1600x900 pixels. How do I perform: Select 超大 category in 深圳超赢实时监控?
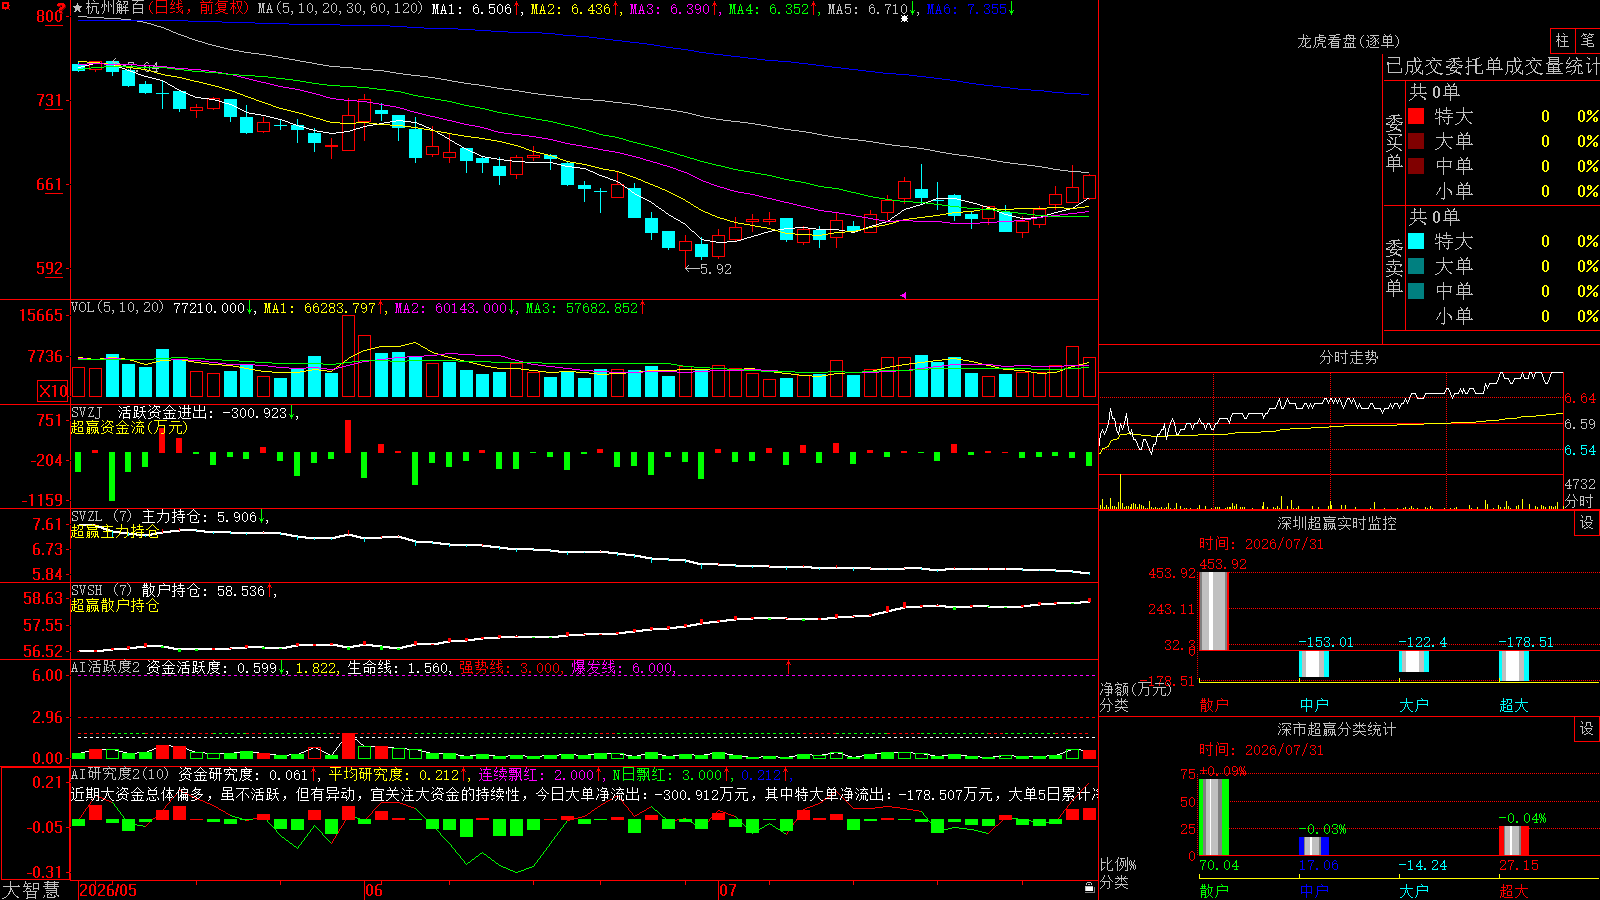click(x=1514, y=705)
